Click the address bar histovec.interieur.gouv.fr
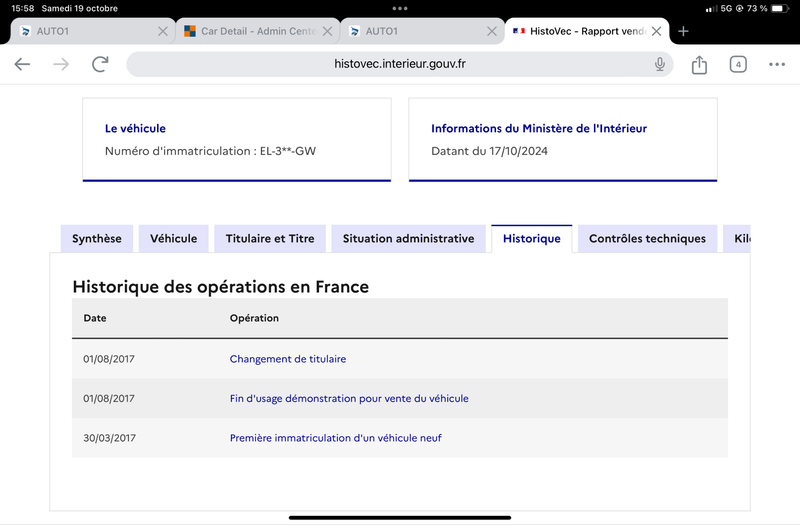Image resolution: width=800 pixels, height=525 pixels. pos(399,64)
